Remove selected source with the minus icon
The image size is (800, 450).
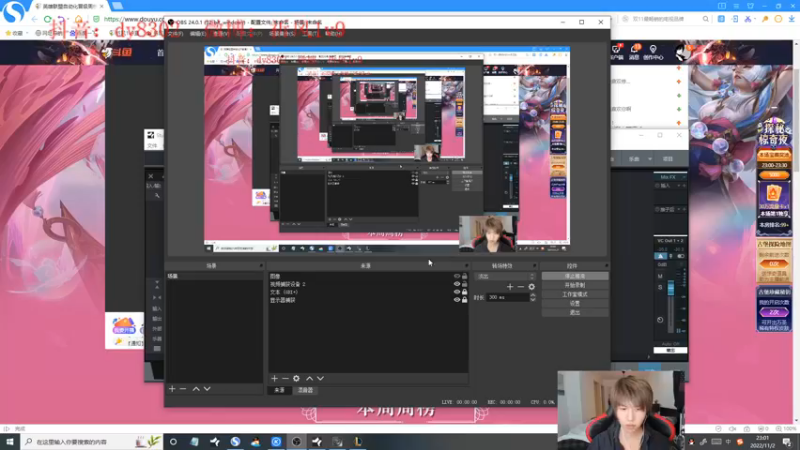point(285,379)
